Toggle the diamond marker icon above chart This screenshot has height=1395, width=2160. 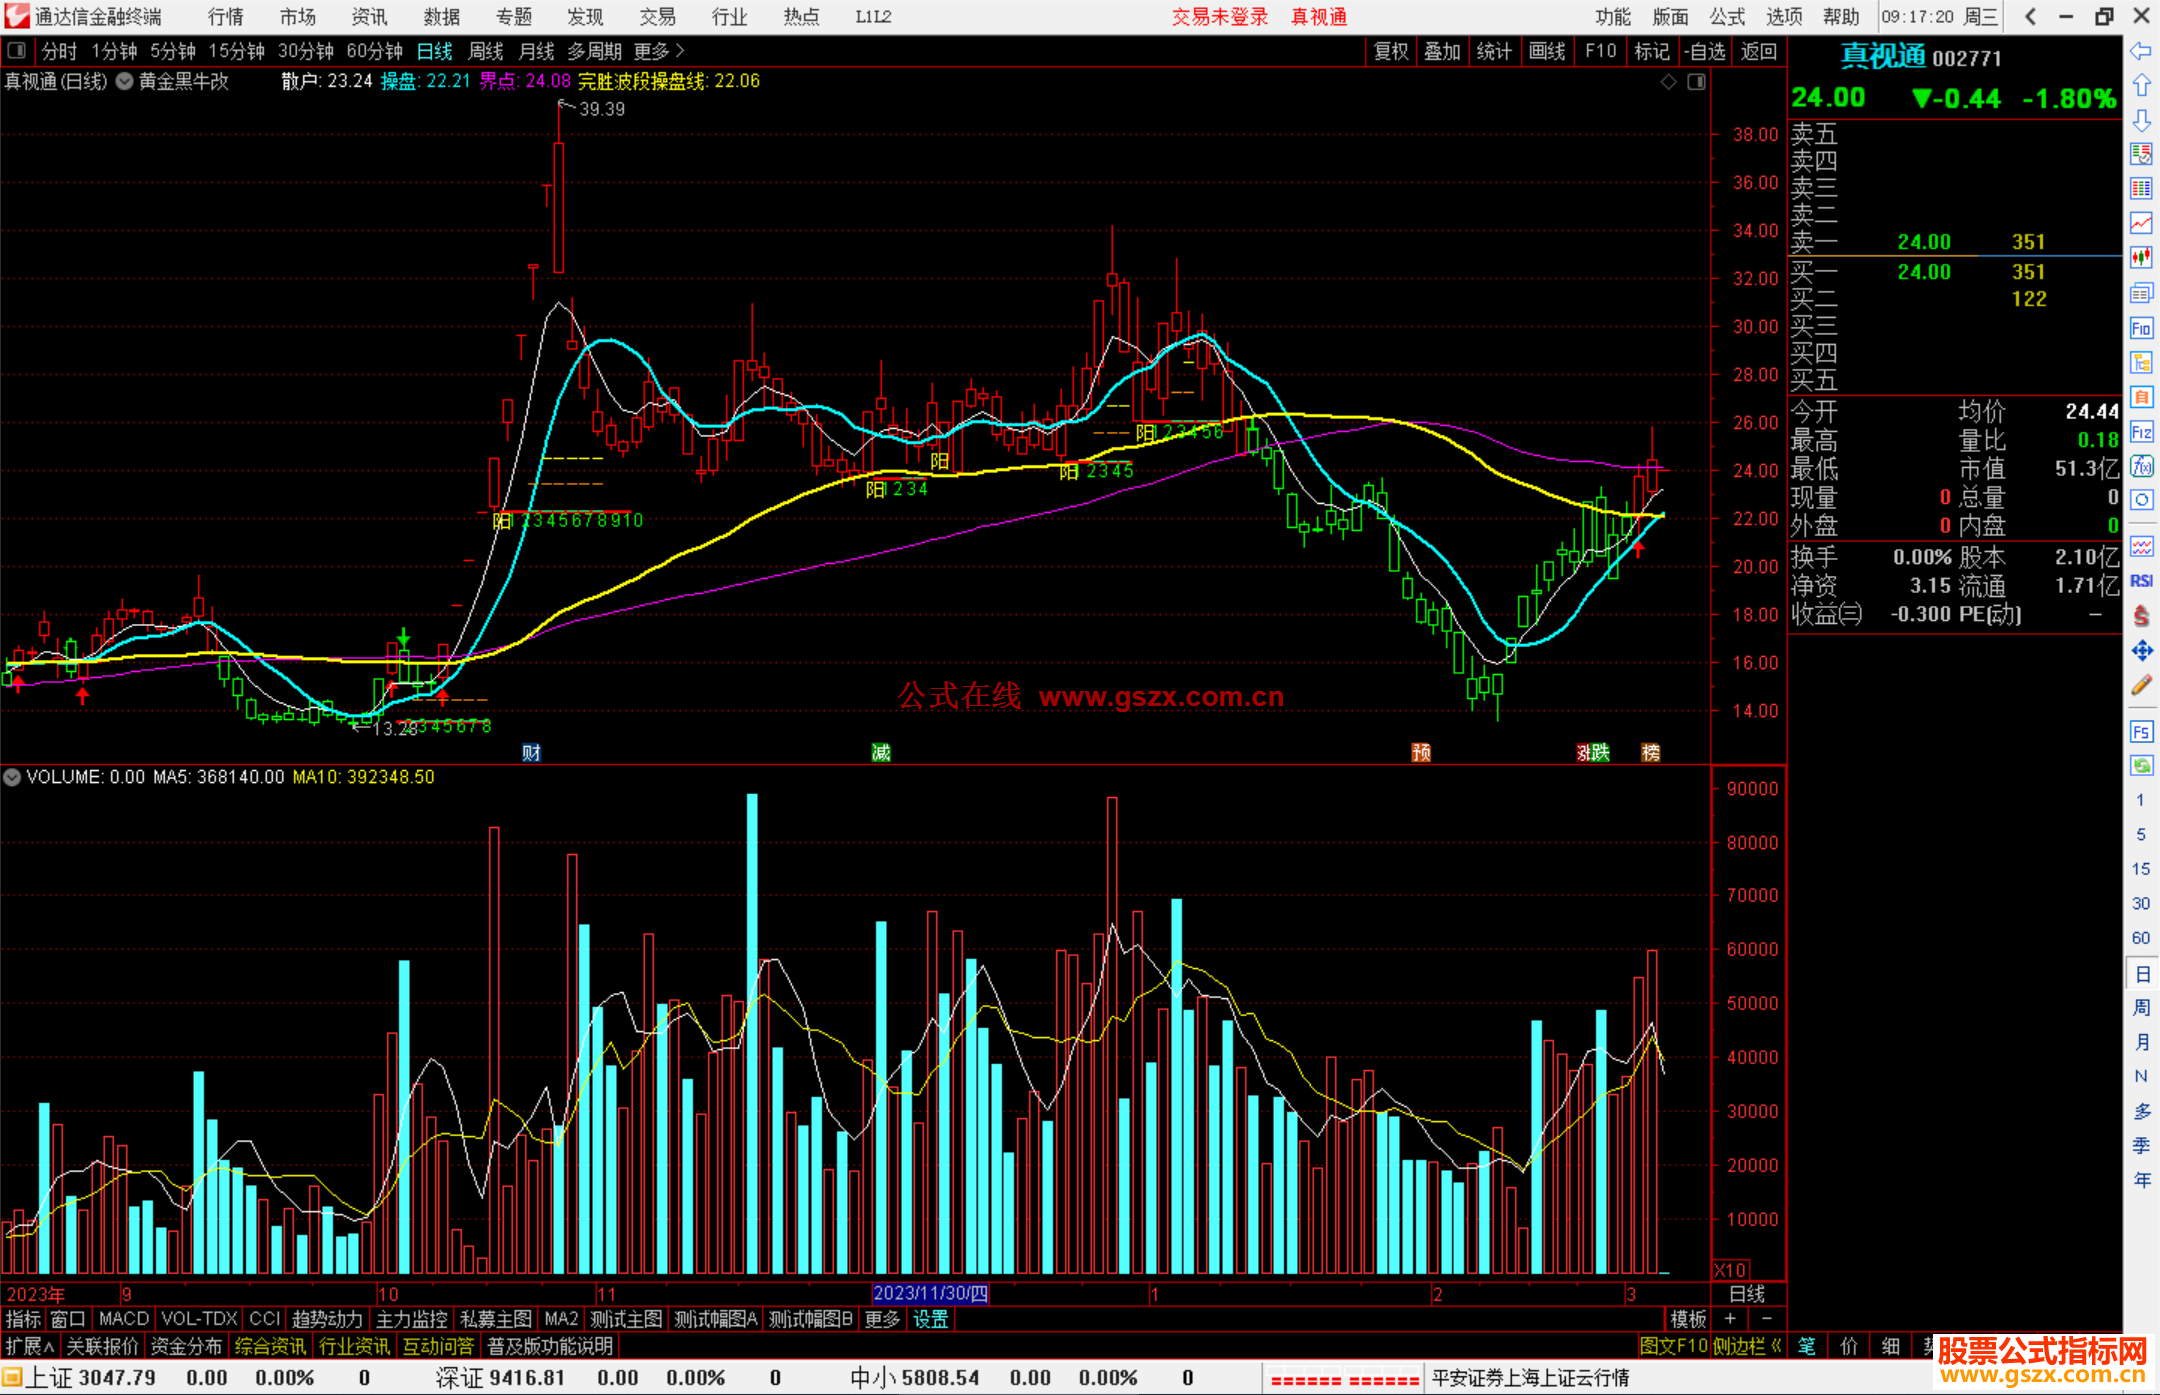(1668, 82)
